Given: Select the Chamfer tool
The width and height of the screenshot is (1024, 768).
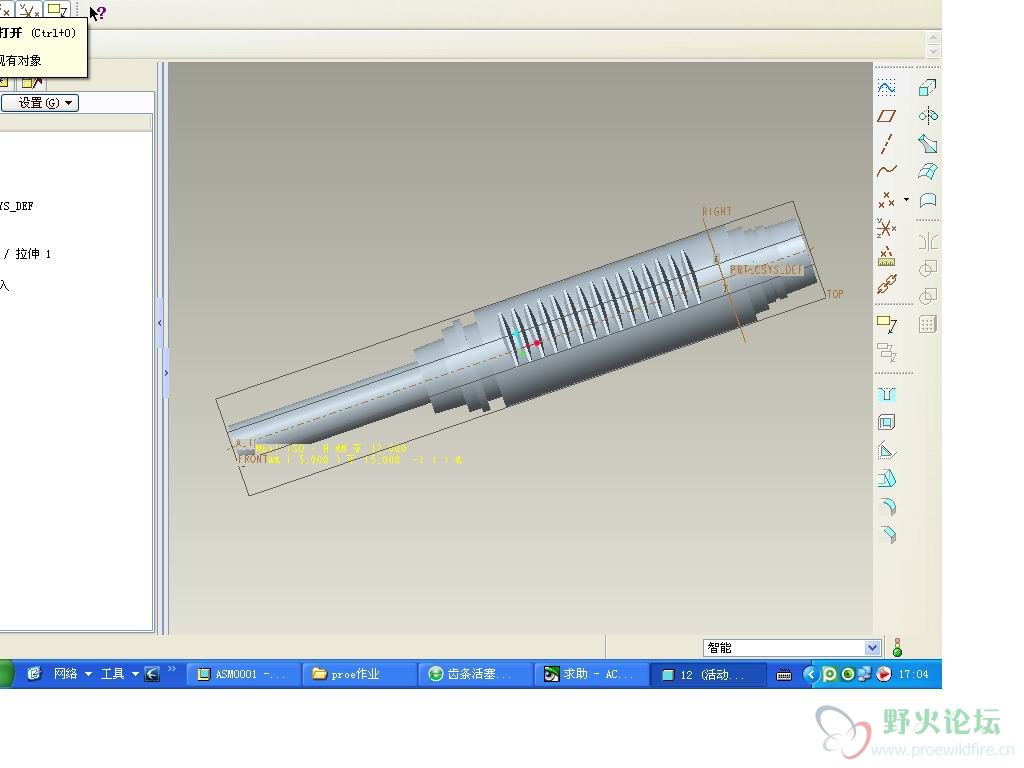Looking at the screenshot, I should (888, 534).
